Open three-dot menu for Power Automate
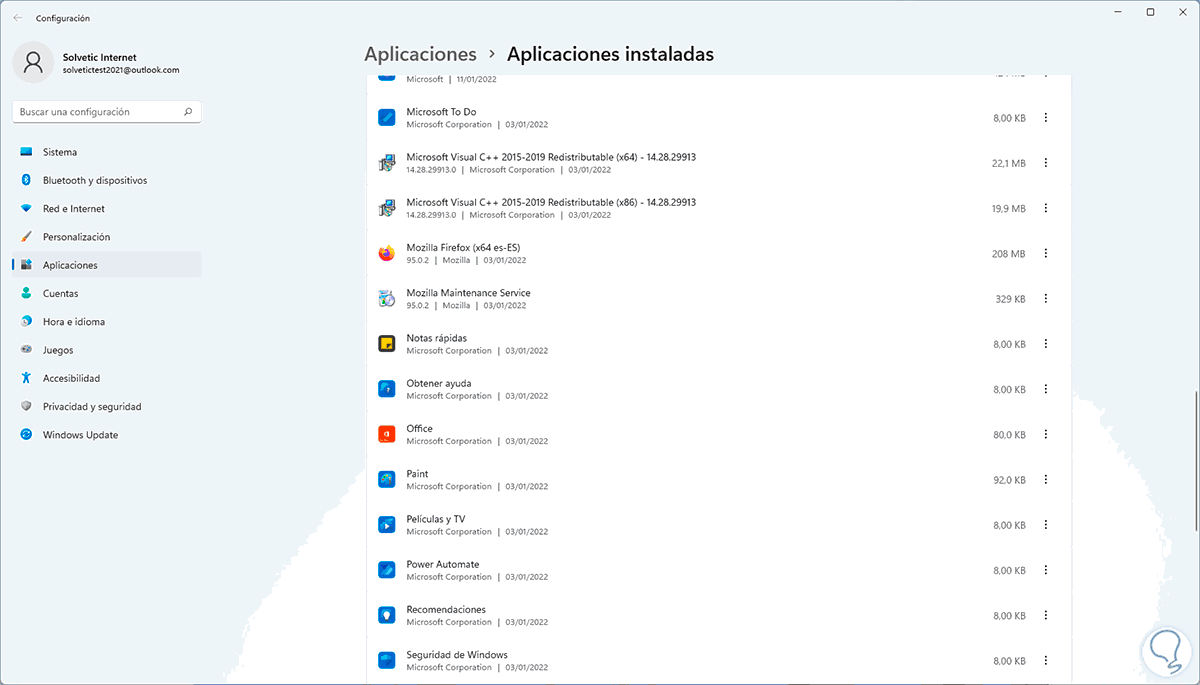The width and height of the screenshot is (1200, 685). [1046, 570]
